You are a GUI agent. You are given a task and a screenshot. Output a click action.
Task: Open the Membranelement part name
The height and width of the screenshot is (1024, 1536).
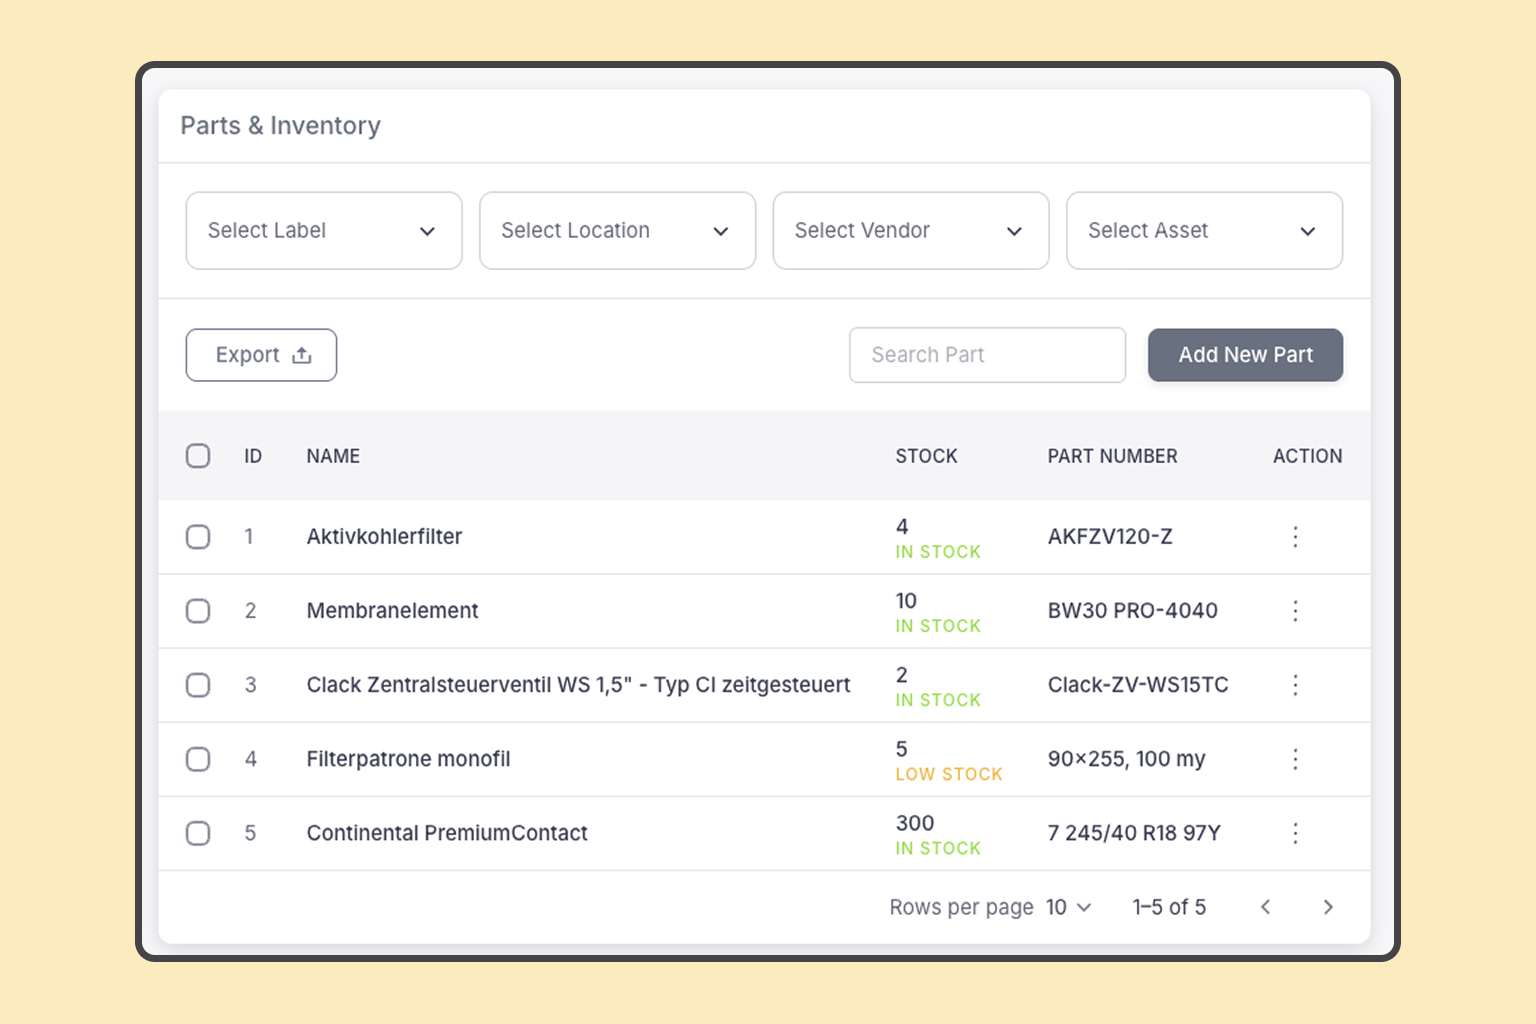392,611
